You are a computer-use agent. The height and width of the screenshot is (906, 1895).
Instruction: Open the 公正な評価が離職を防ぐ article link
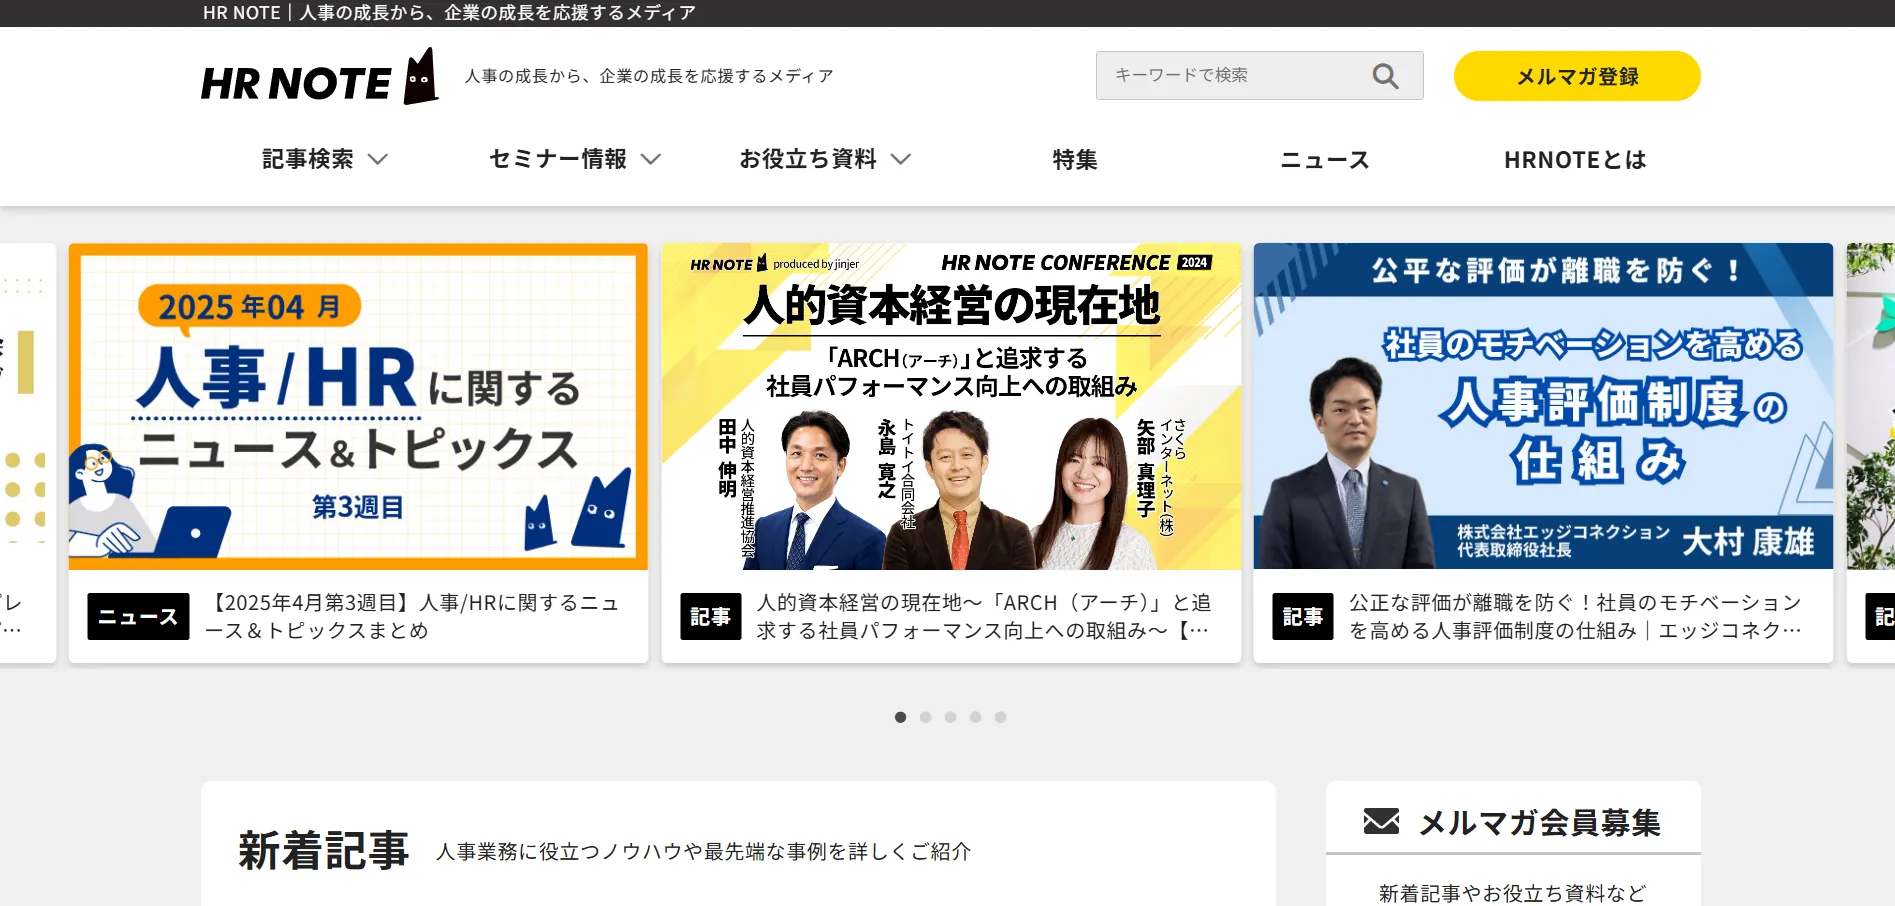(1576, 616)
